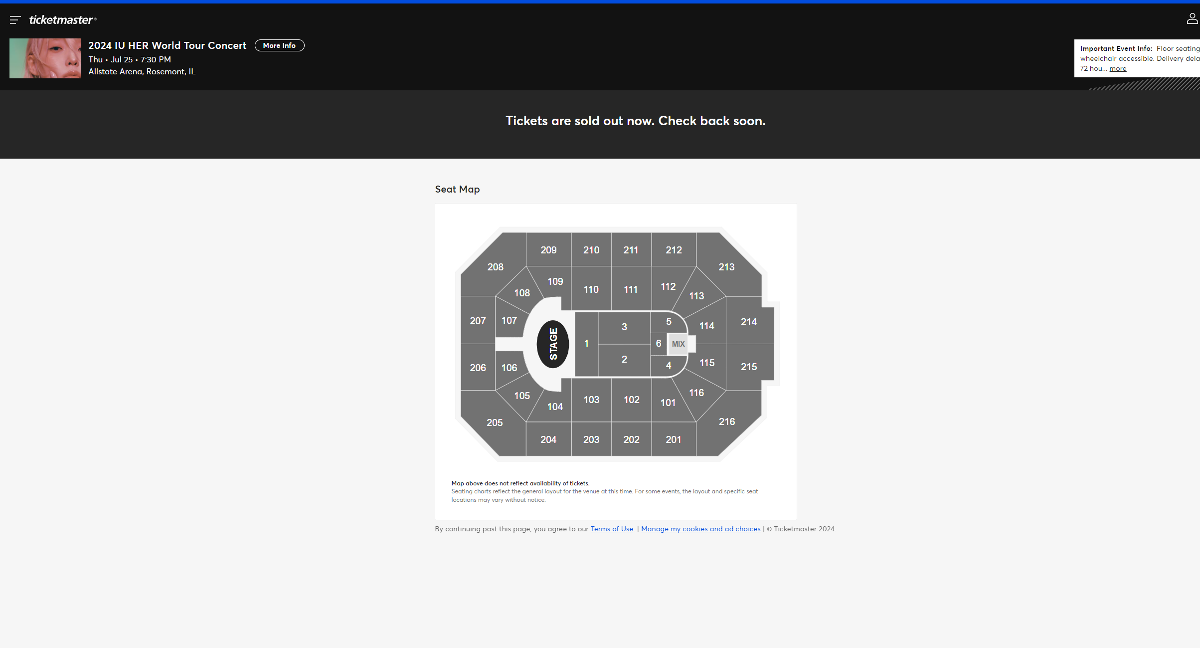Click section 208 on the seat map

point(496,267)
